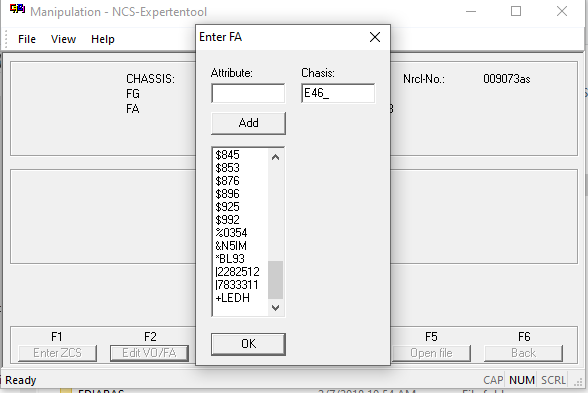Viewport: 588px width, 393px height.
Task: Open the Help menu
Action: coord(103,39)
